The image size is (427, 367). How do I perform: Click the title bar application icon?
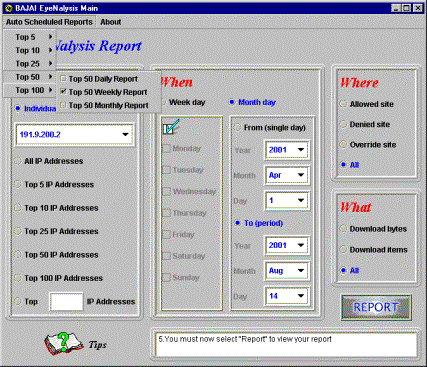point(9,8)
